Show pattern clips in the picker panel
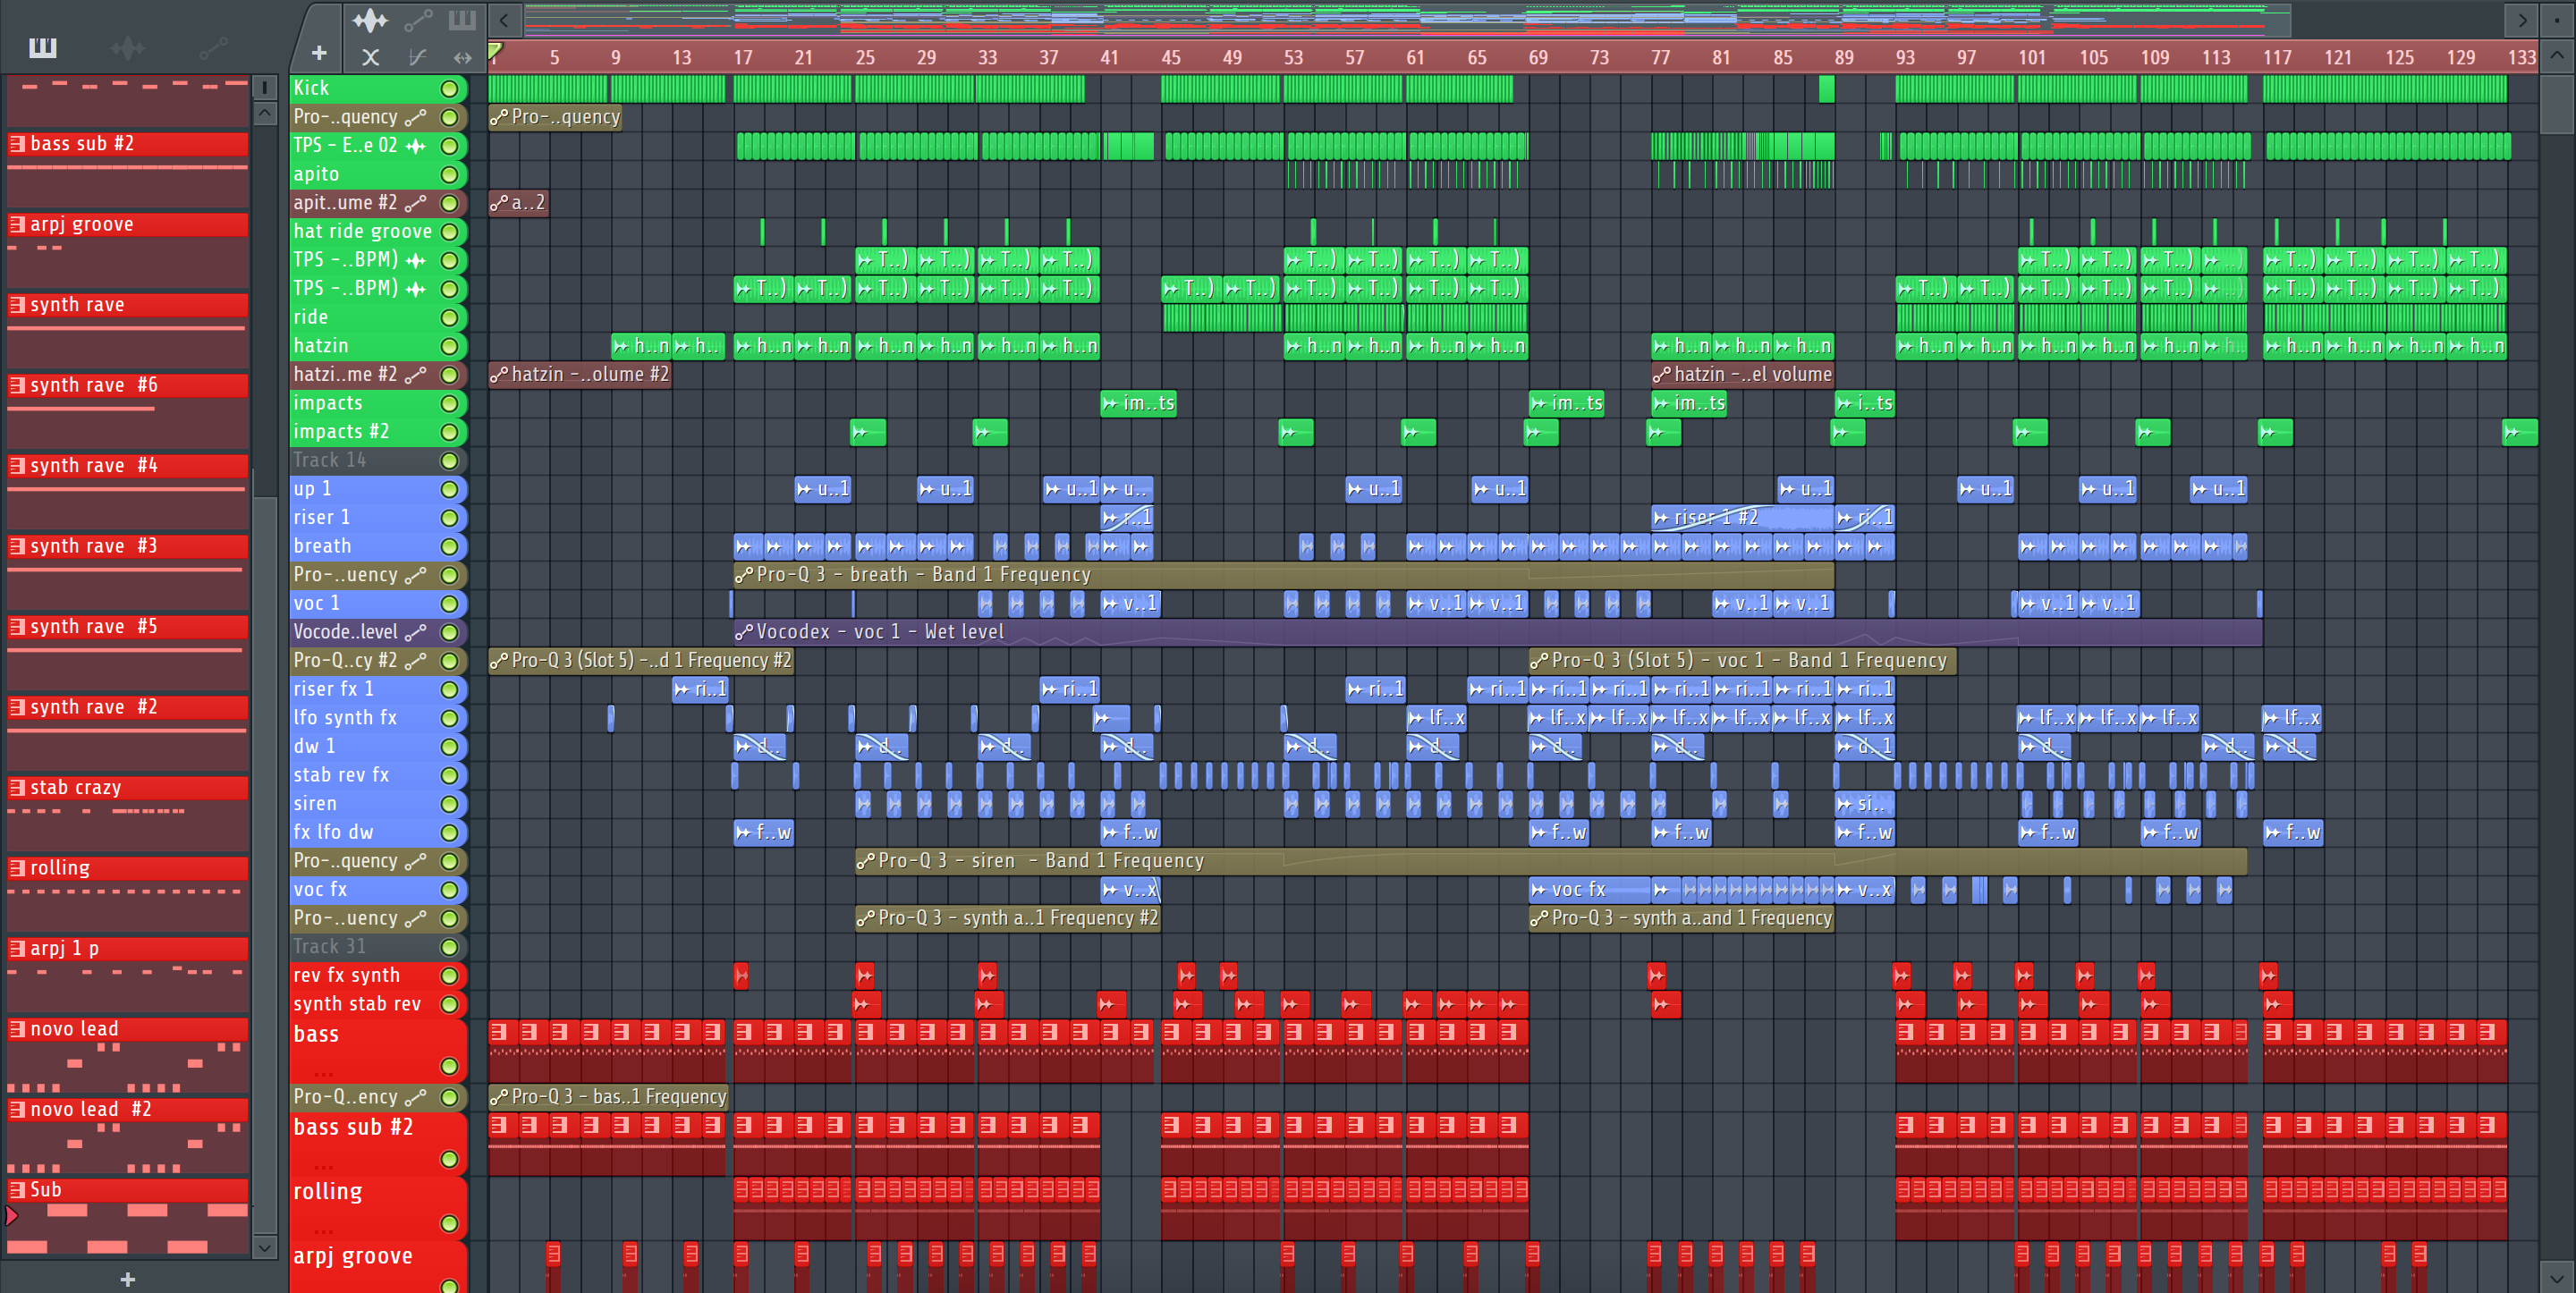 point(42,47)
